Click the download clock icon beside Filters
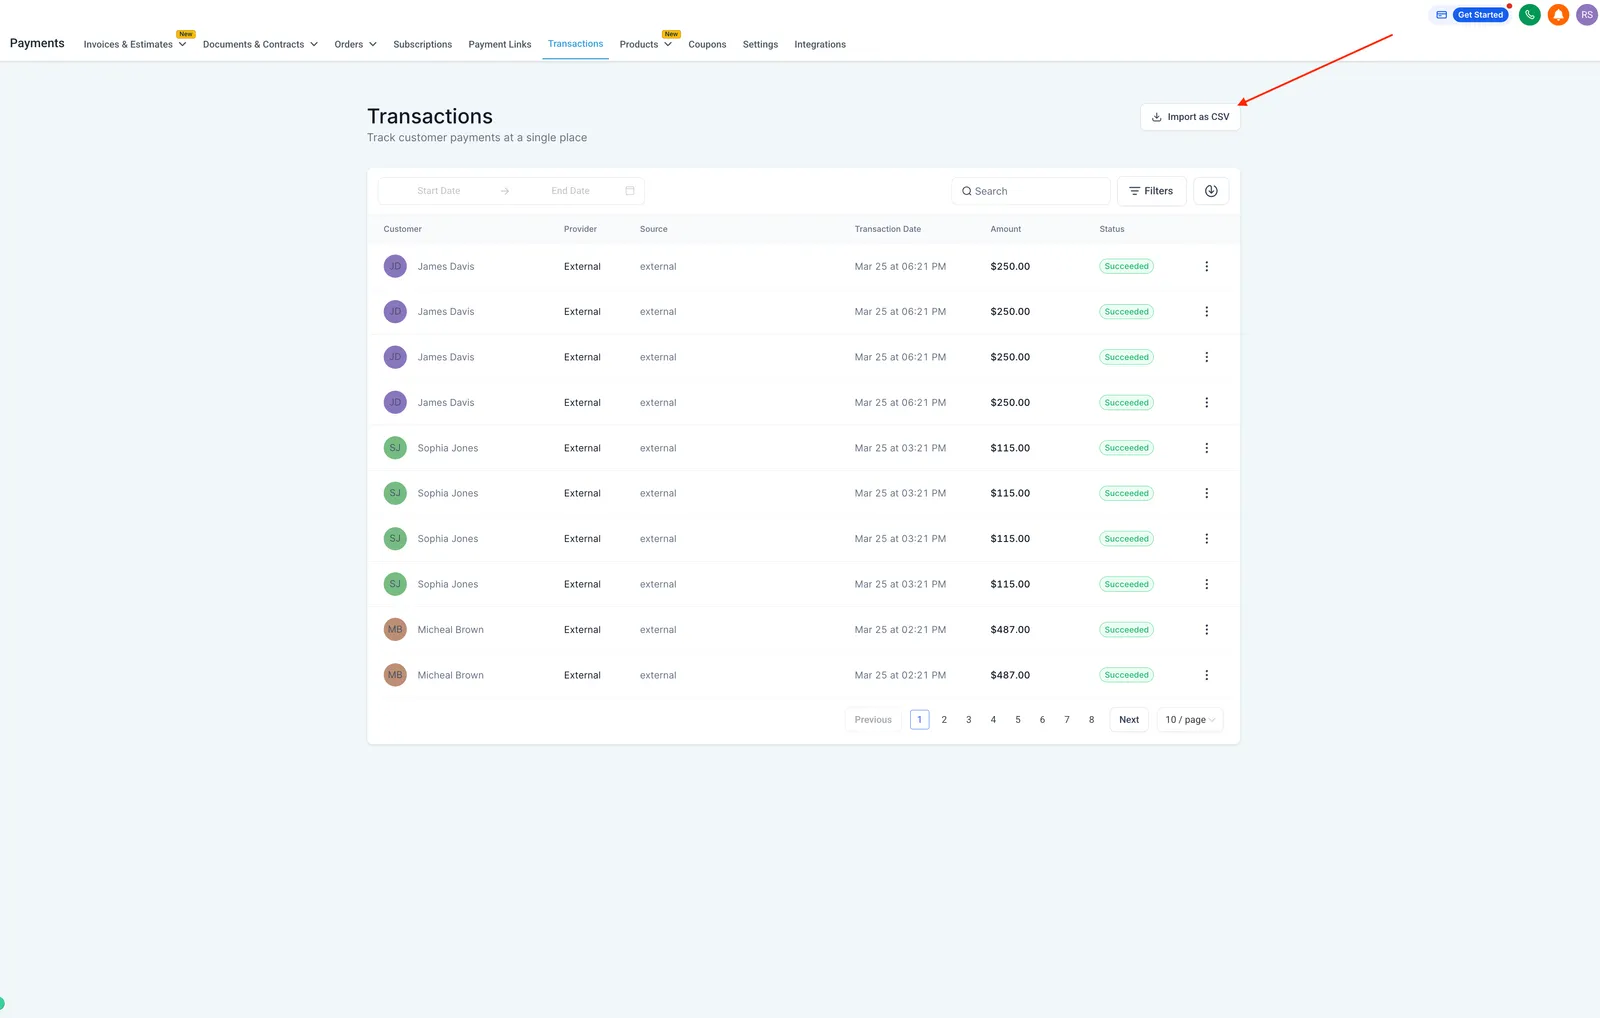The height and width of the screenshot is (1018, 1600). [1211, 191]
